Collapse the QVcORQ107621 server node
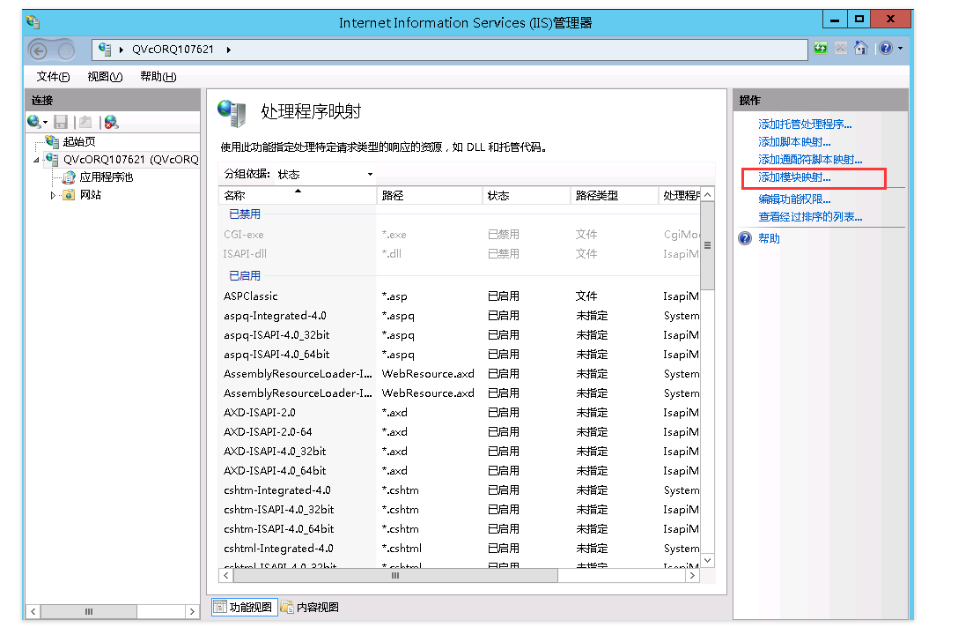This screenshot has height=631, width=971. (x=37, y=160)
